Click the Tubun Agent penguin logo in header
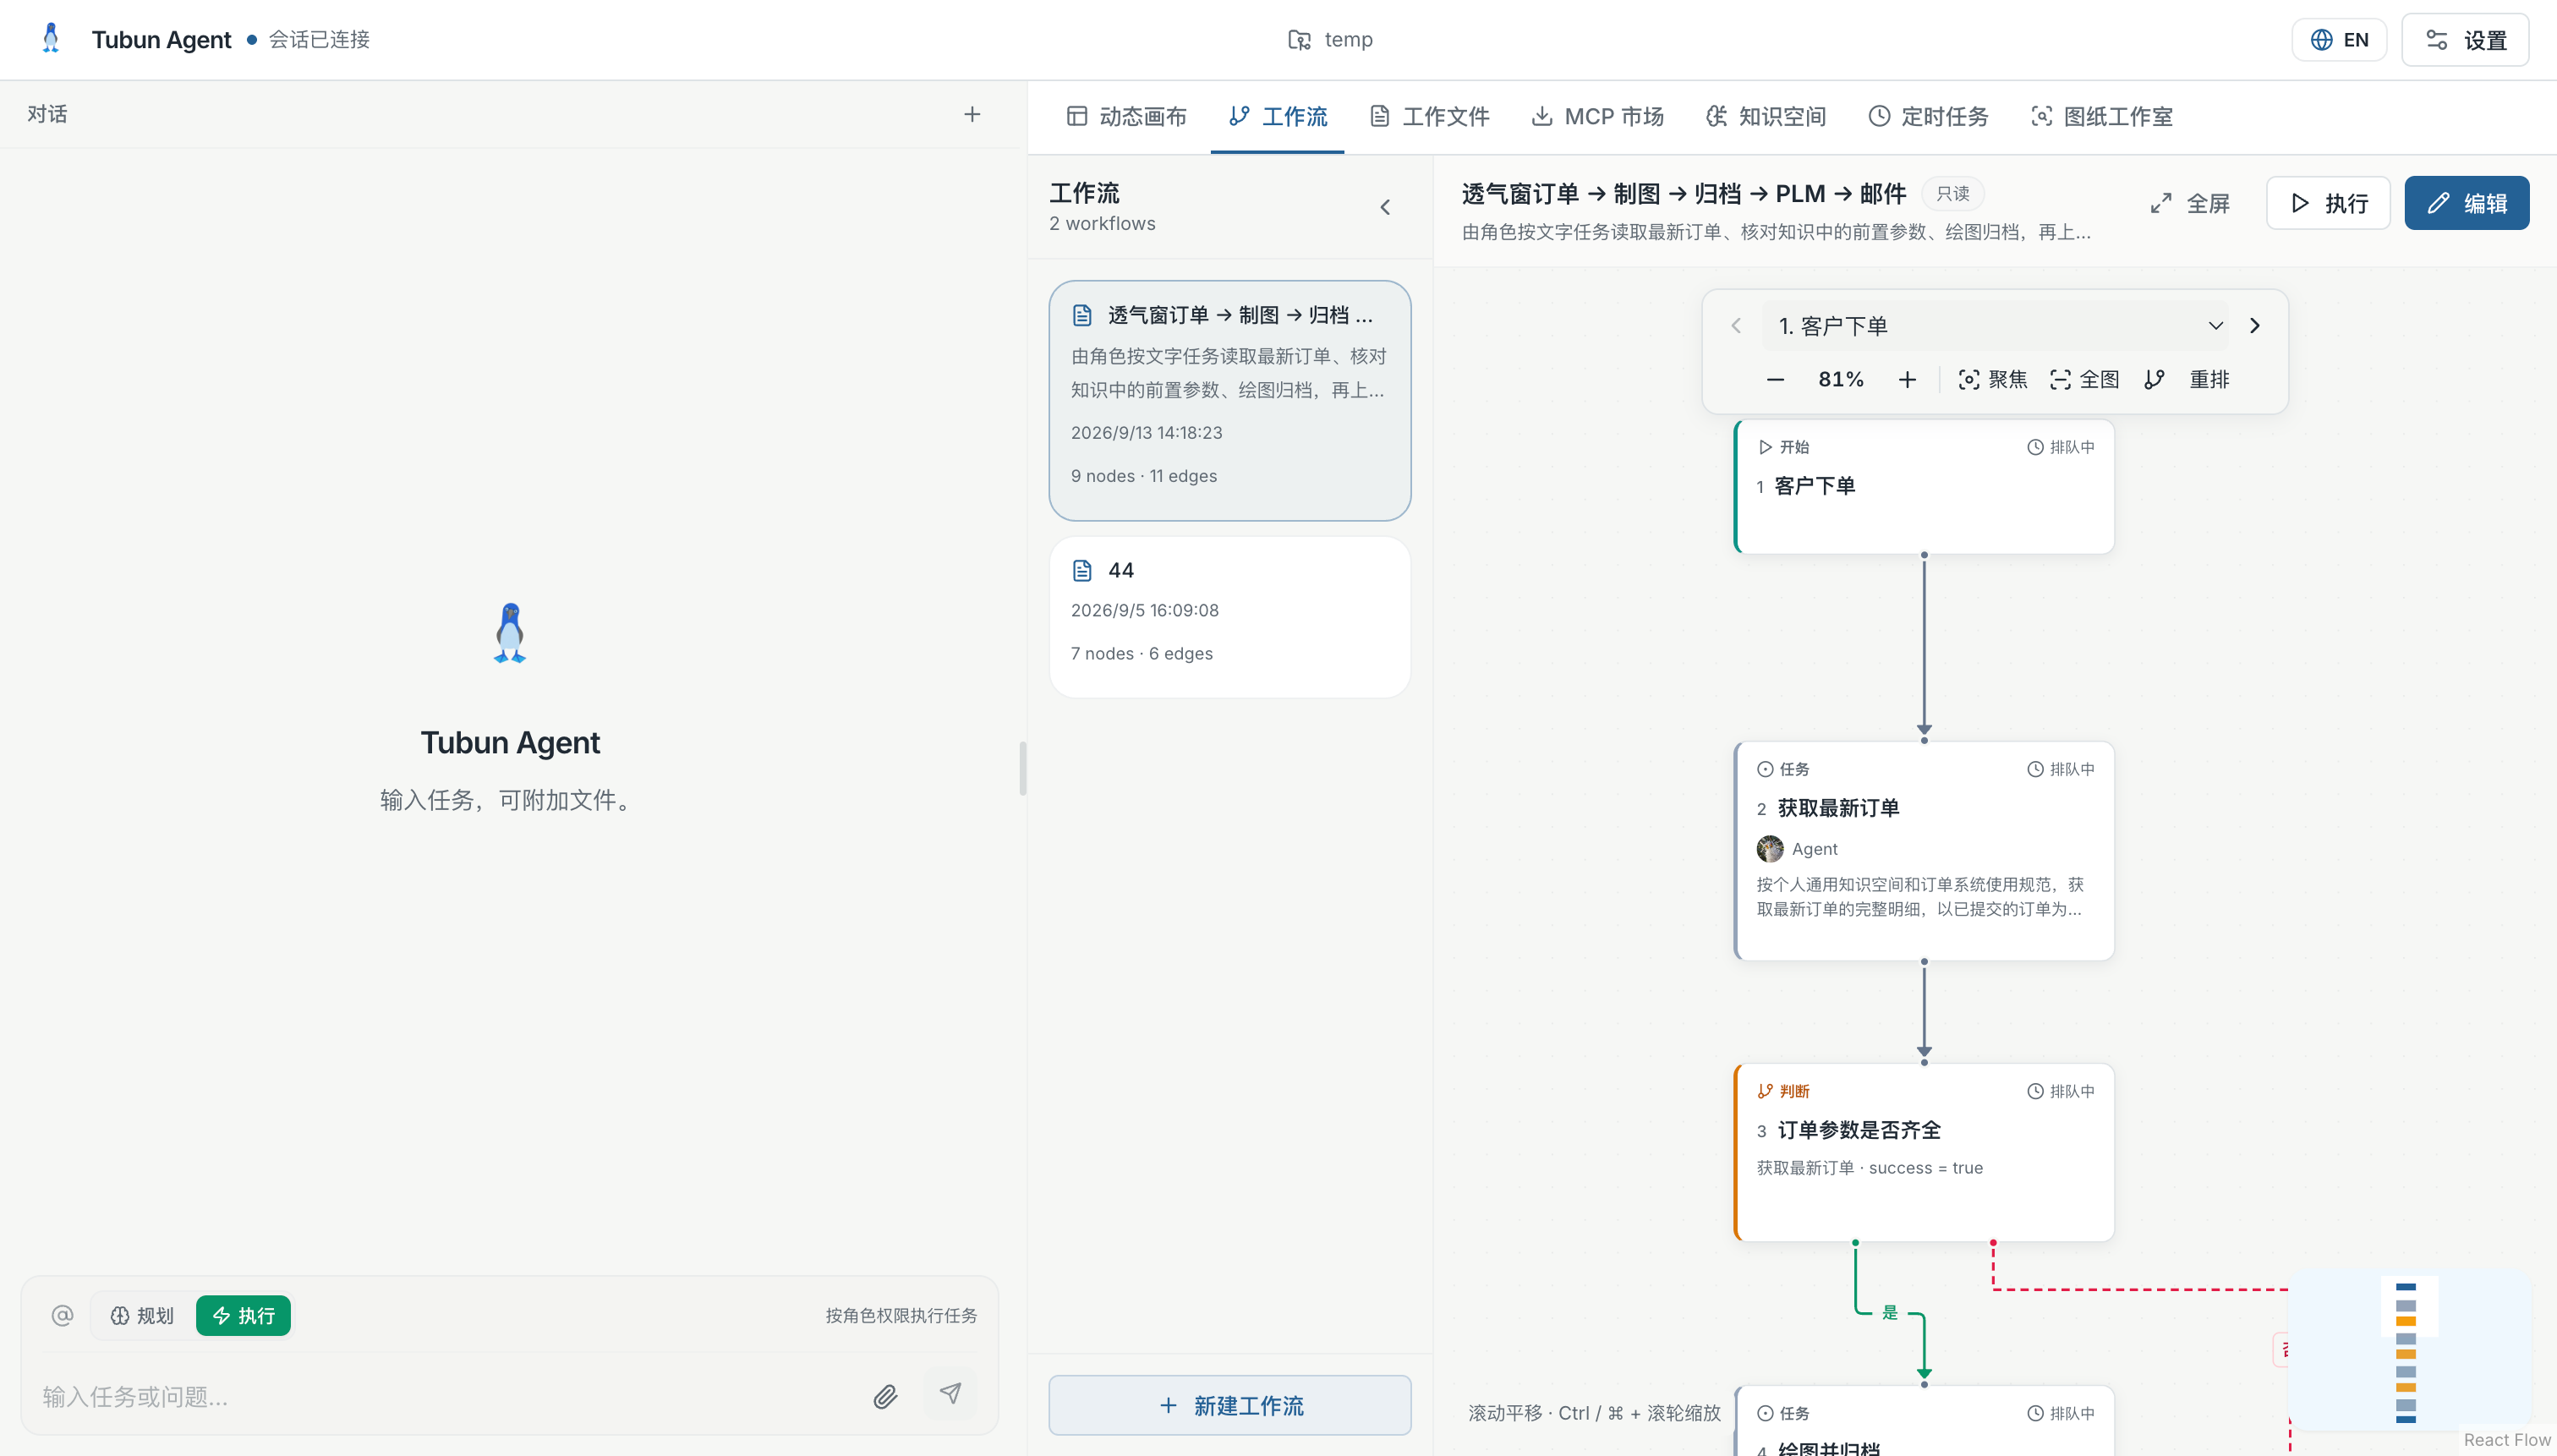The width and height of the screenshot is (2557, 1456). point(51,38)
